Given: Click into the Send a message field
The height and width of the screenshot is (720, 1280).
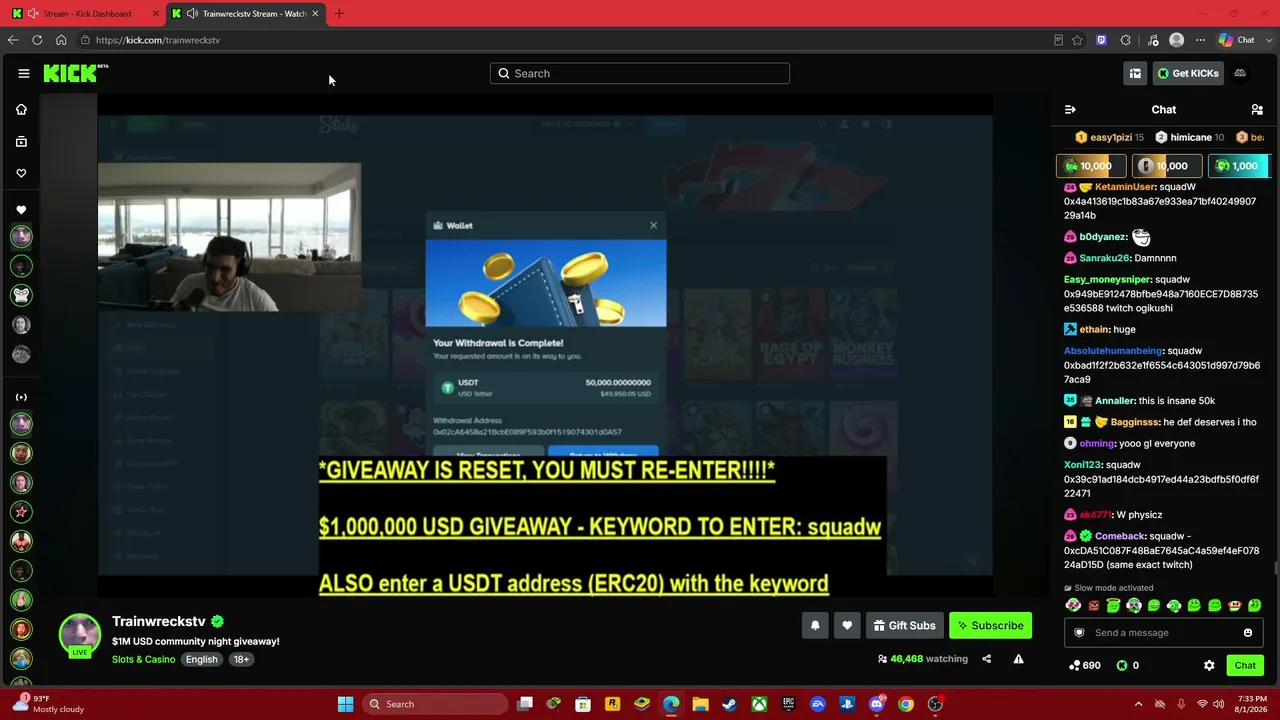Looking at the screenshot, I should point(1163,632).
